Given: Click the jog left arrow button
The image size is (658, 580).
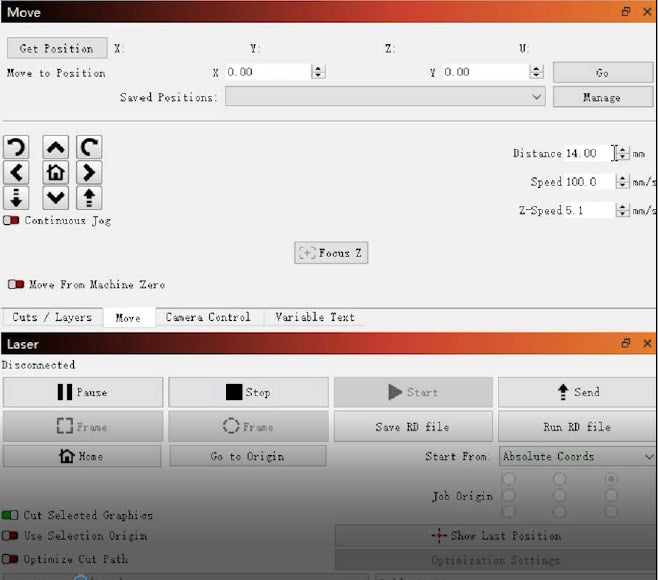Looking at the screenshot, I should (16, 172).
